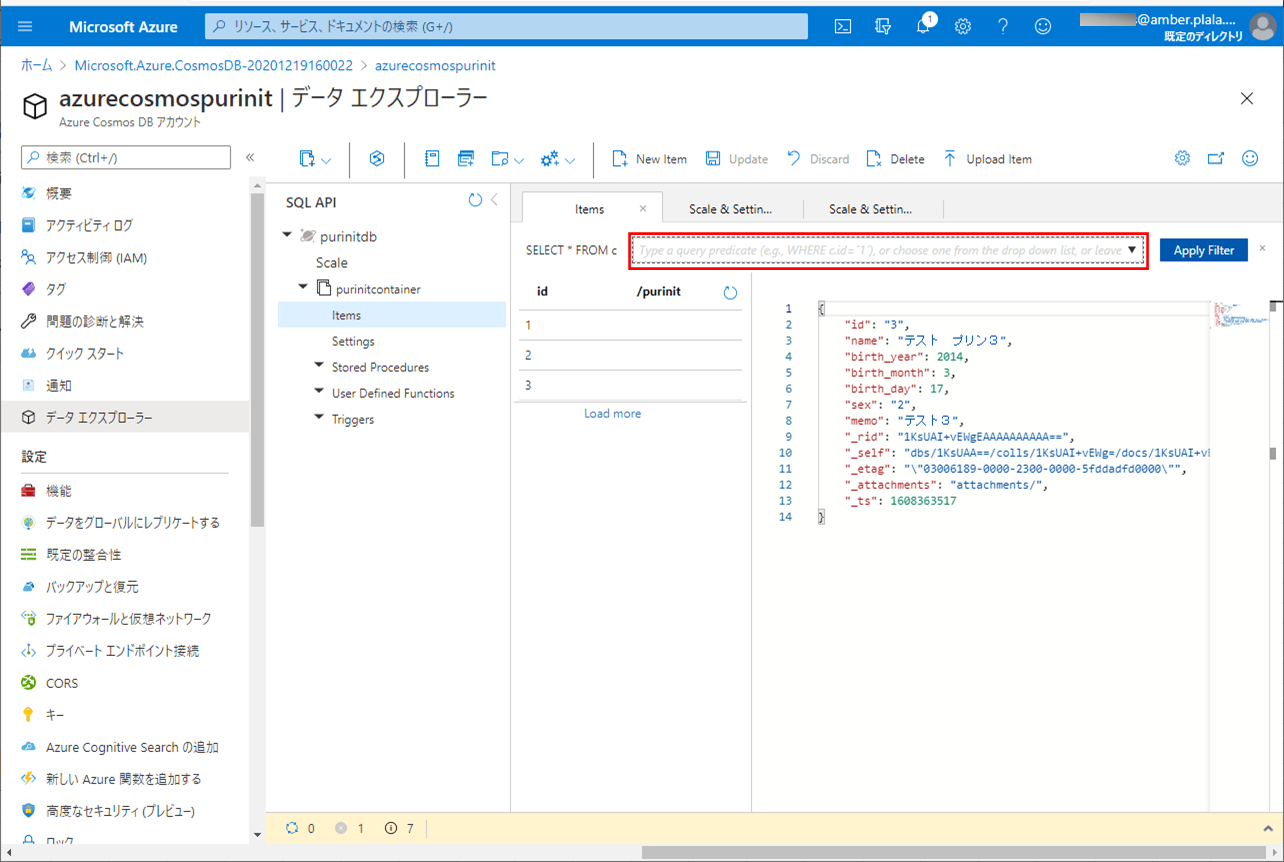The width and height of the screenshot is (1284, 862).
Task: Click the New Item button
Action: click(x=650, y=159)
